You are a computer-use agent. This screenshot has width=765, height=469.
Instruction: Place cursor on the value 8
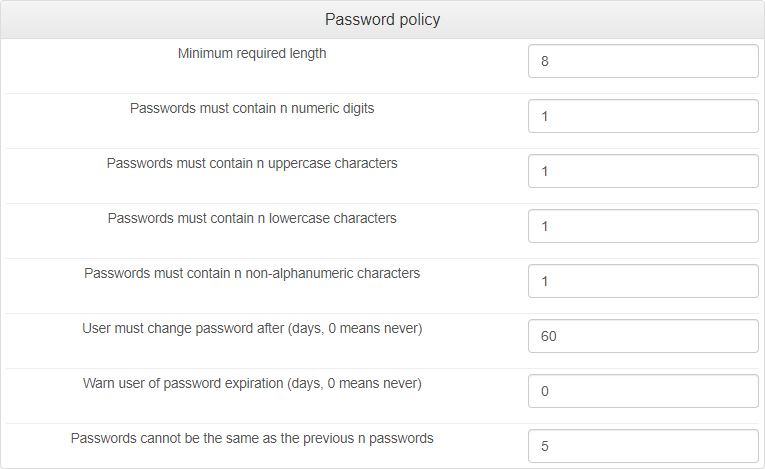point(545,61)
